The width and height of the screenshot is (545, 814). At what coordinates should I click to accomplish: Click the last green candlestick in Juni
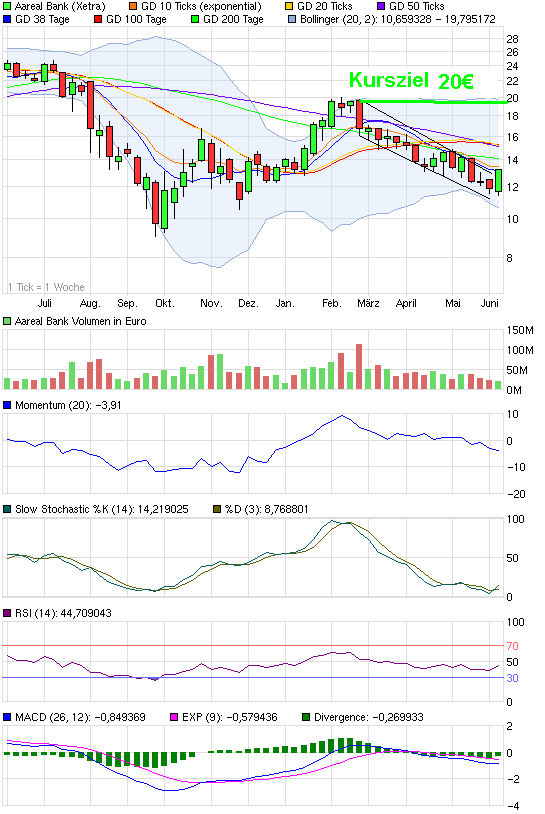(498, 181)
